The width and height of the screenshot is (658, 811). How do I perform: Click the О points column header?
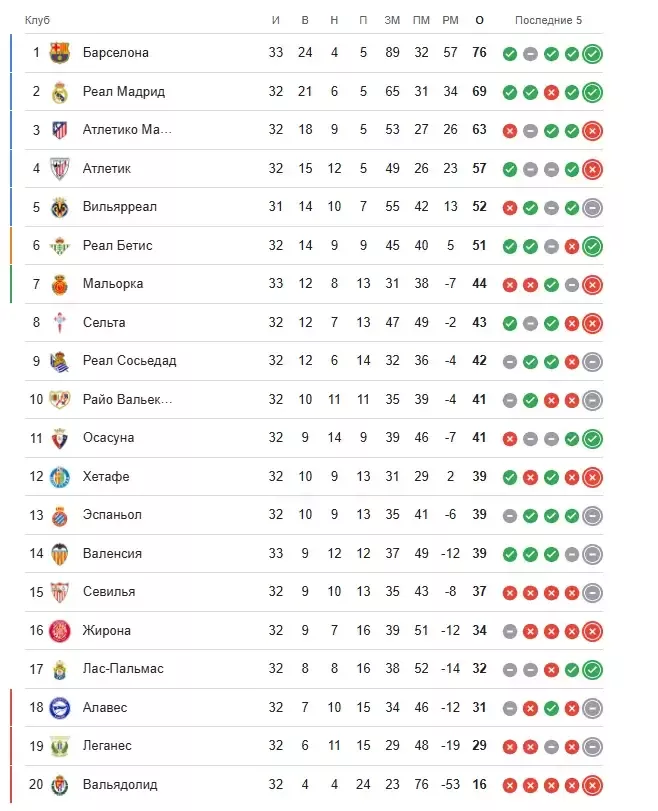point(480,20)
